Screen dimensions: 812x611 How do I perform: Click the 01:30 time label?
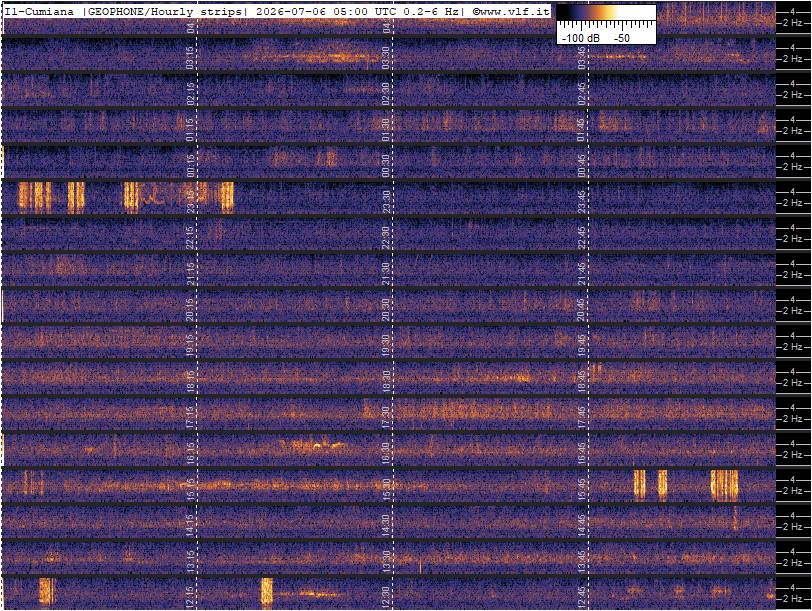coord(386,129)
